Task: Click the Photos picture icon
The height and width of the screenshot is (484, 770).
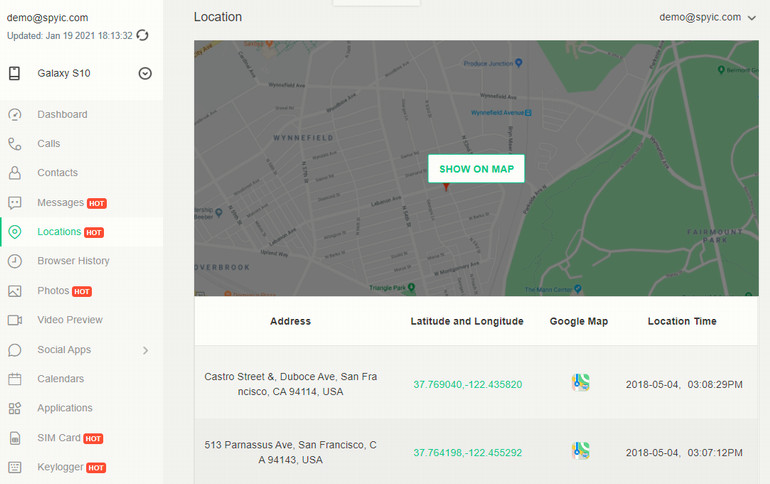Action: (x=15, y=291)
